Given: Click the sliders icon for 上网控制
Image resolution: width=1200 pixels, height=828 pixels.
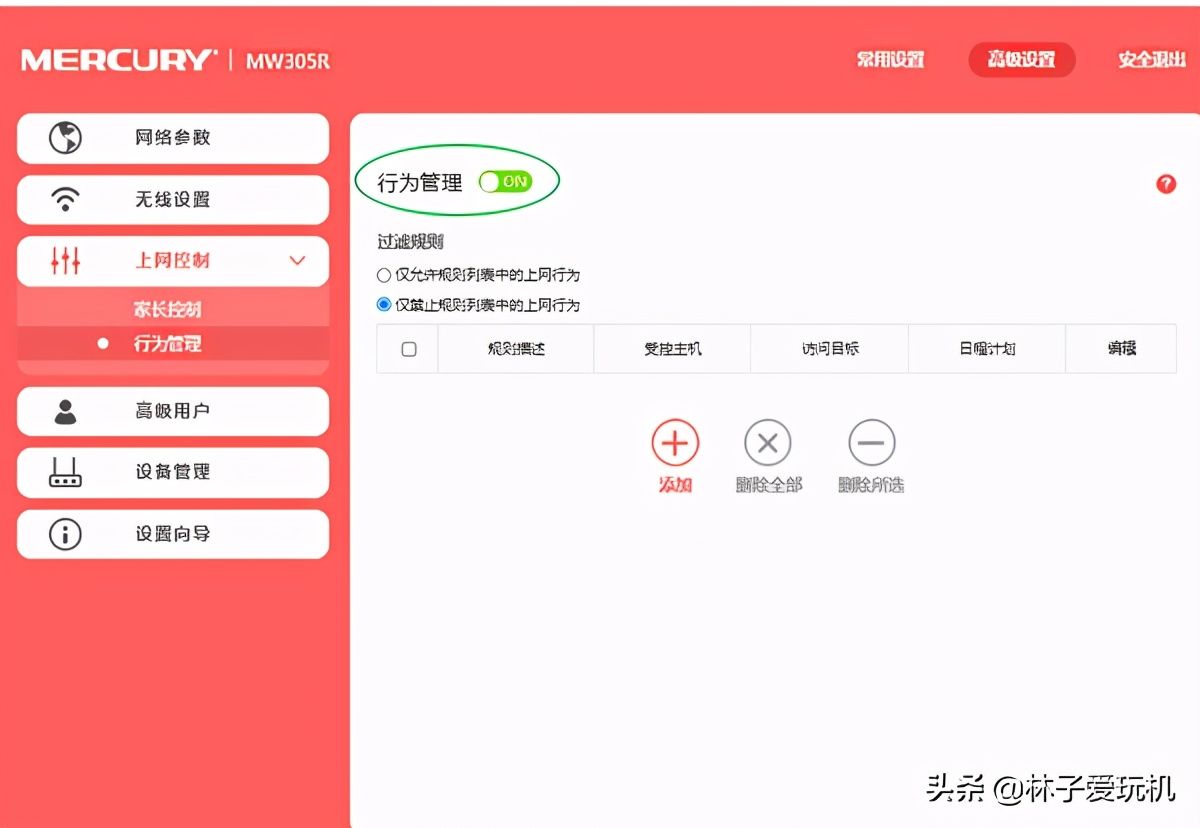Looking at the screenshot, I should (65, 261).
